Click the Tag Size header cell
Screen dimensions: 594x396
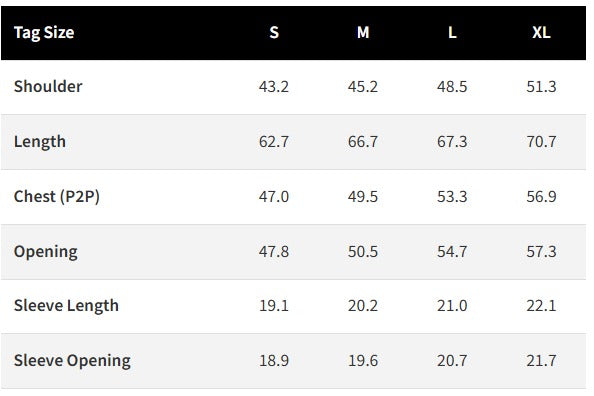pos(44,33)
